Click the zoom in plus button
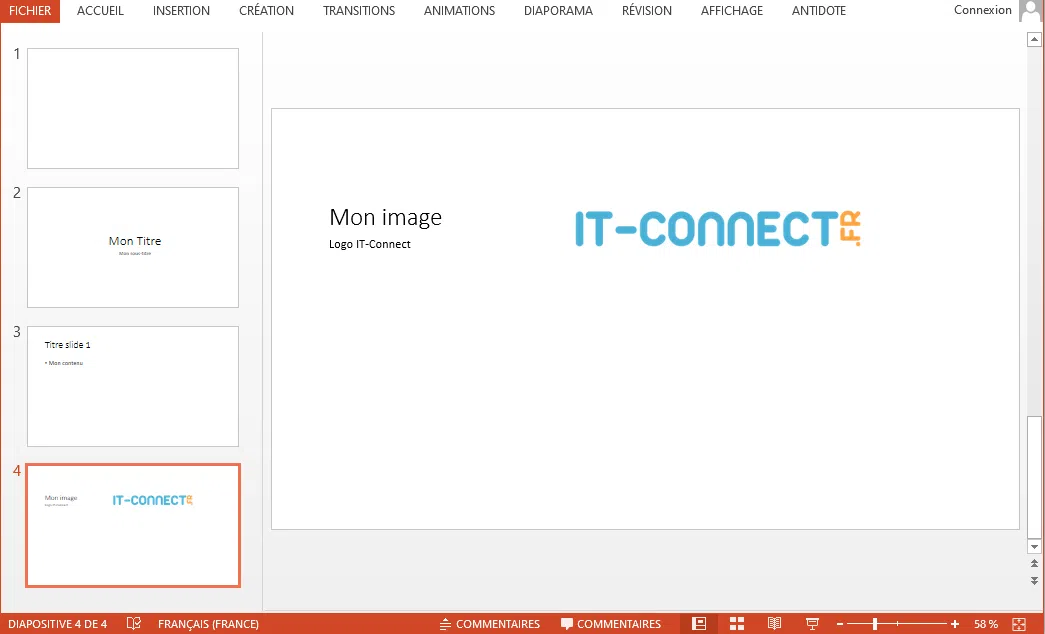Image resolution: width=1045 pixels, height=634 pixels. click(x=955, y=624)
